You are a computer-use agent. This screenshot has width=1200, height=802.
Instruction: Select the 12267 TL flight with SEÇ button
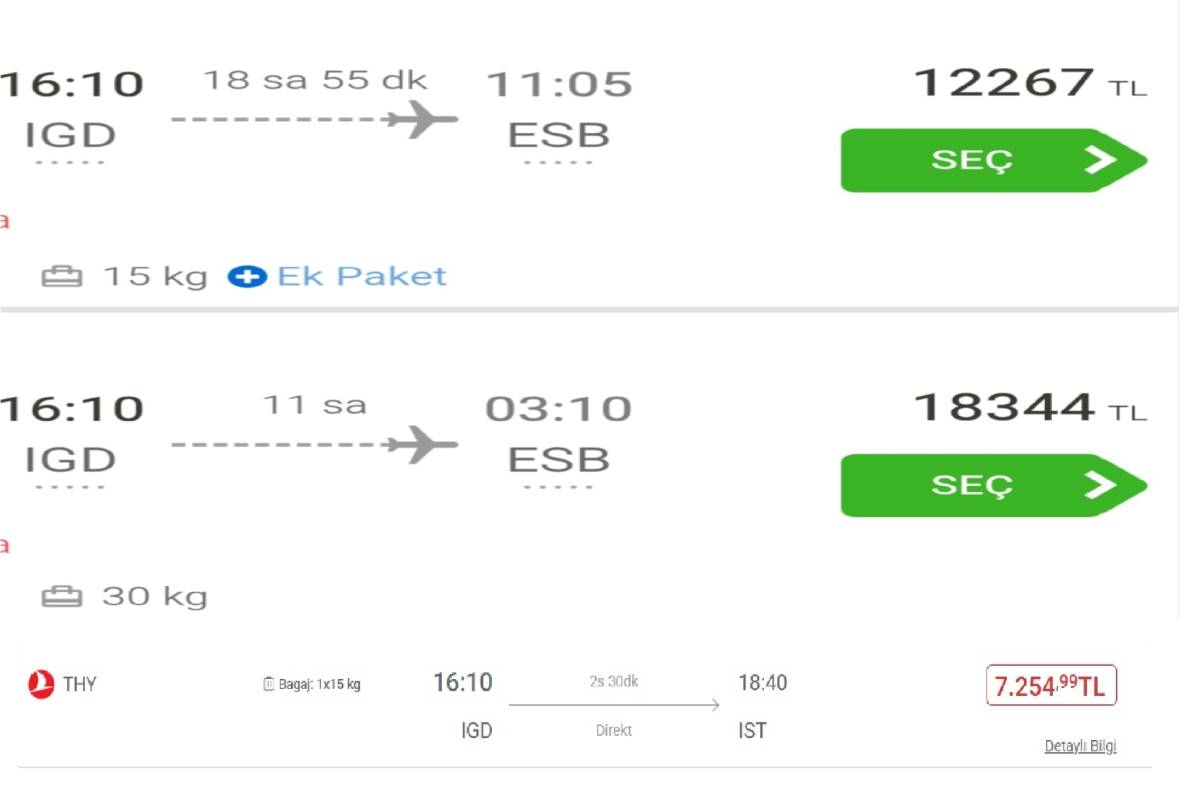click(993, 160)
